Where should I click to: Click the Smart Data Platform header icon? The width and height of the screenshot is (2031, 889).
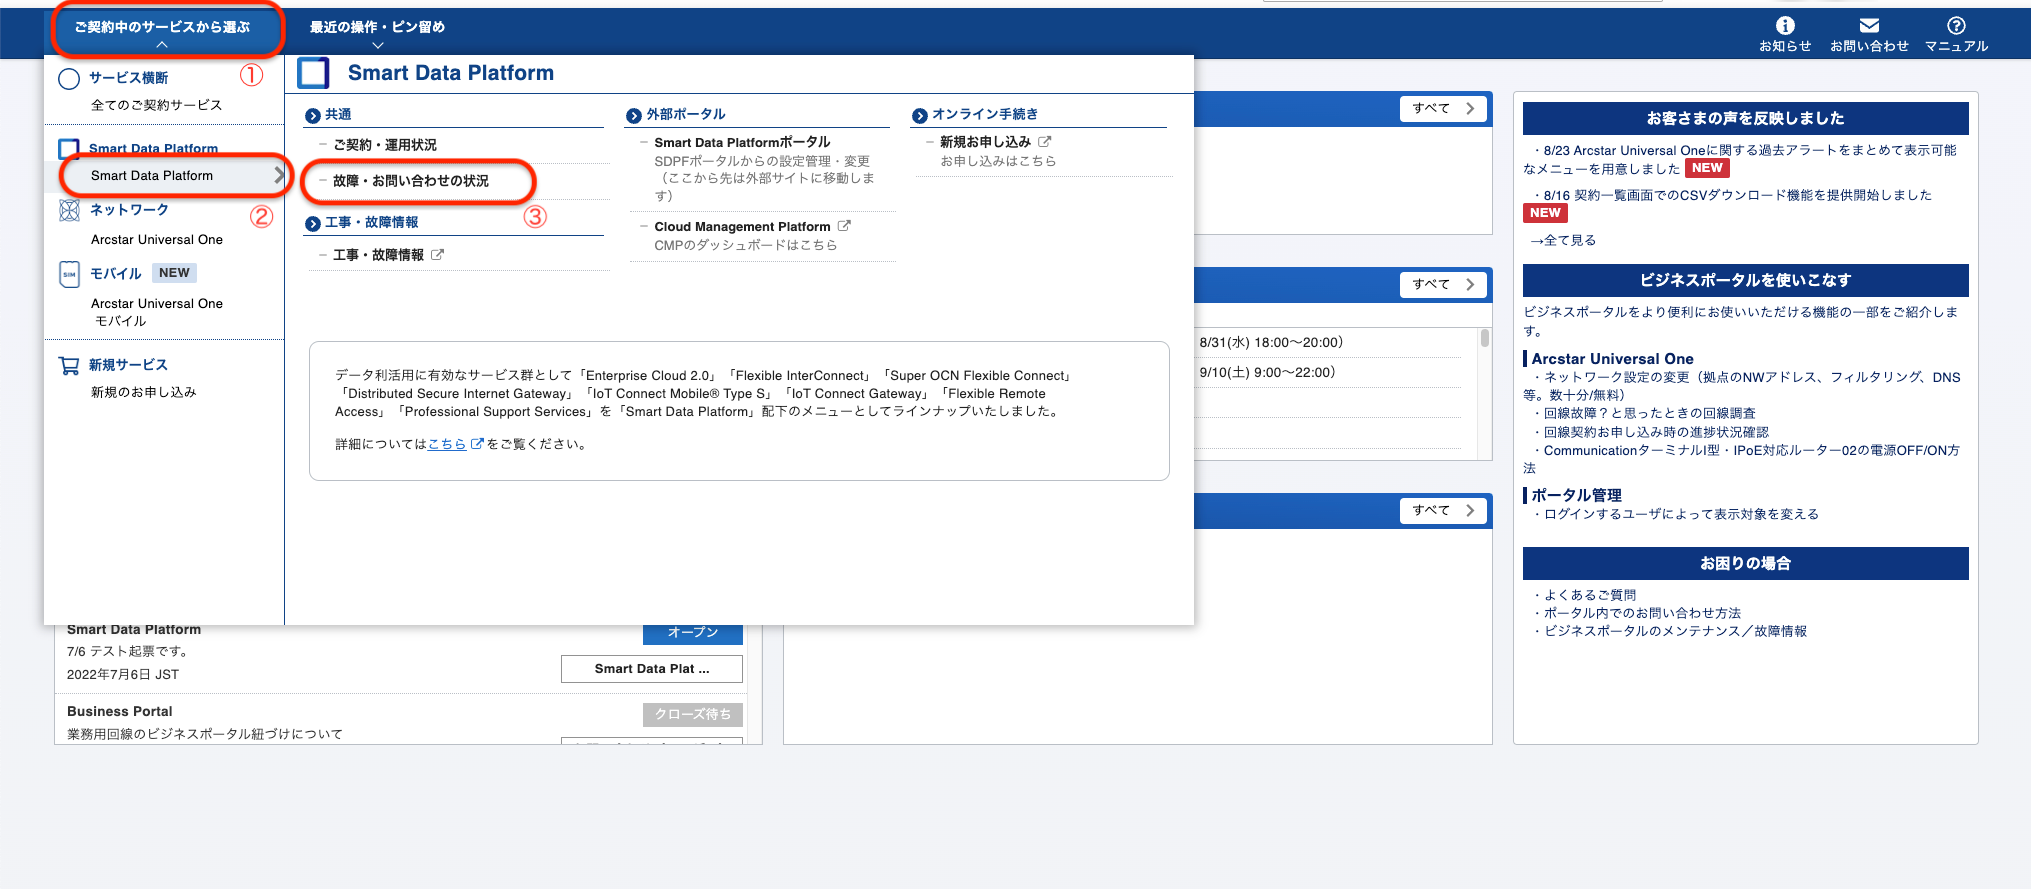click(314, 73)
